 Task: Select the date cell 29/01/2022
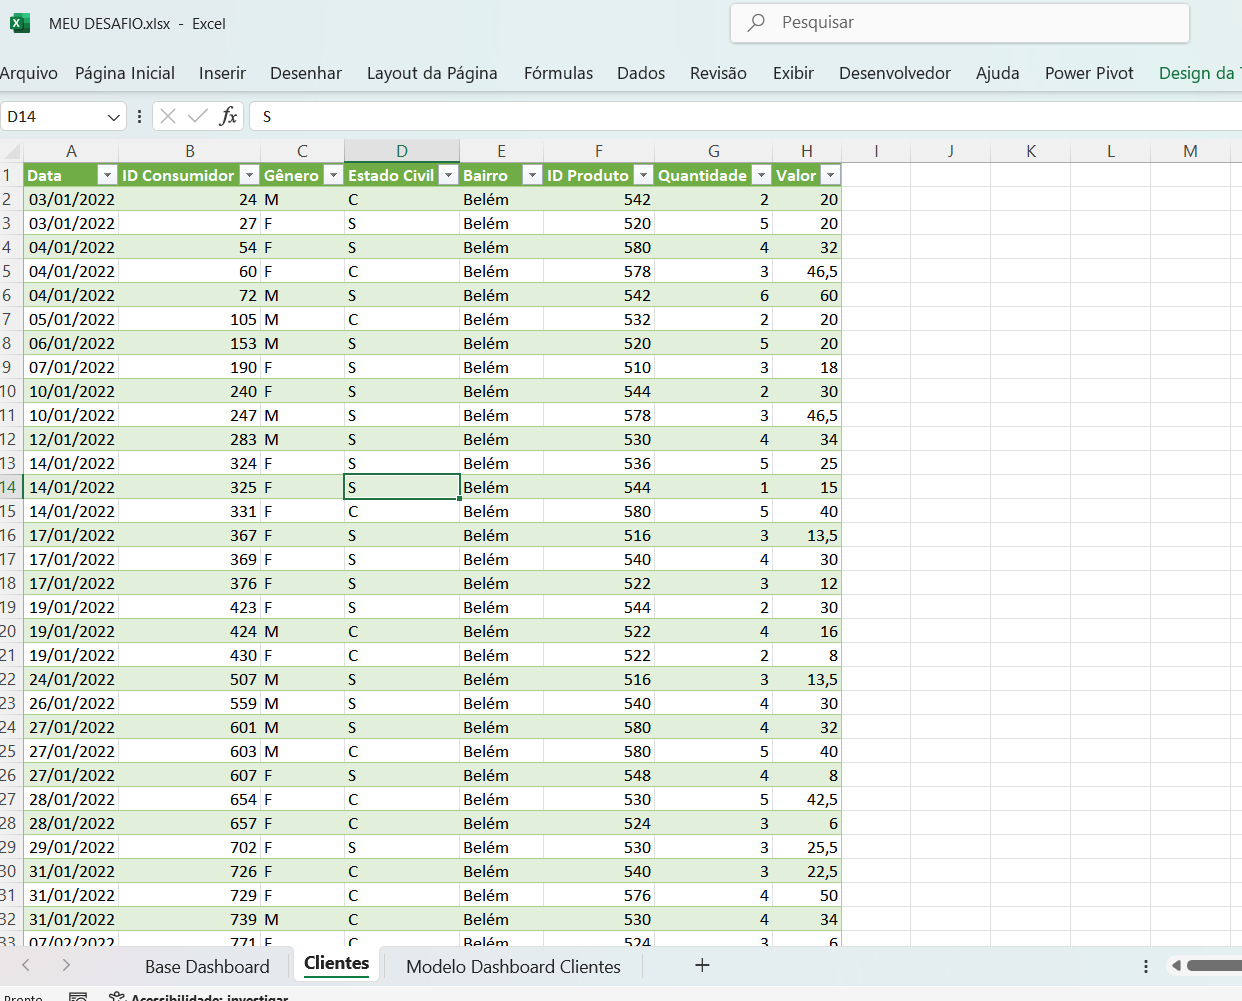pyautogui.click(x=71, y=847)
